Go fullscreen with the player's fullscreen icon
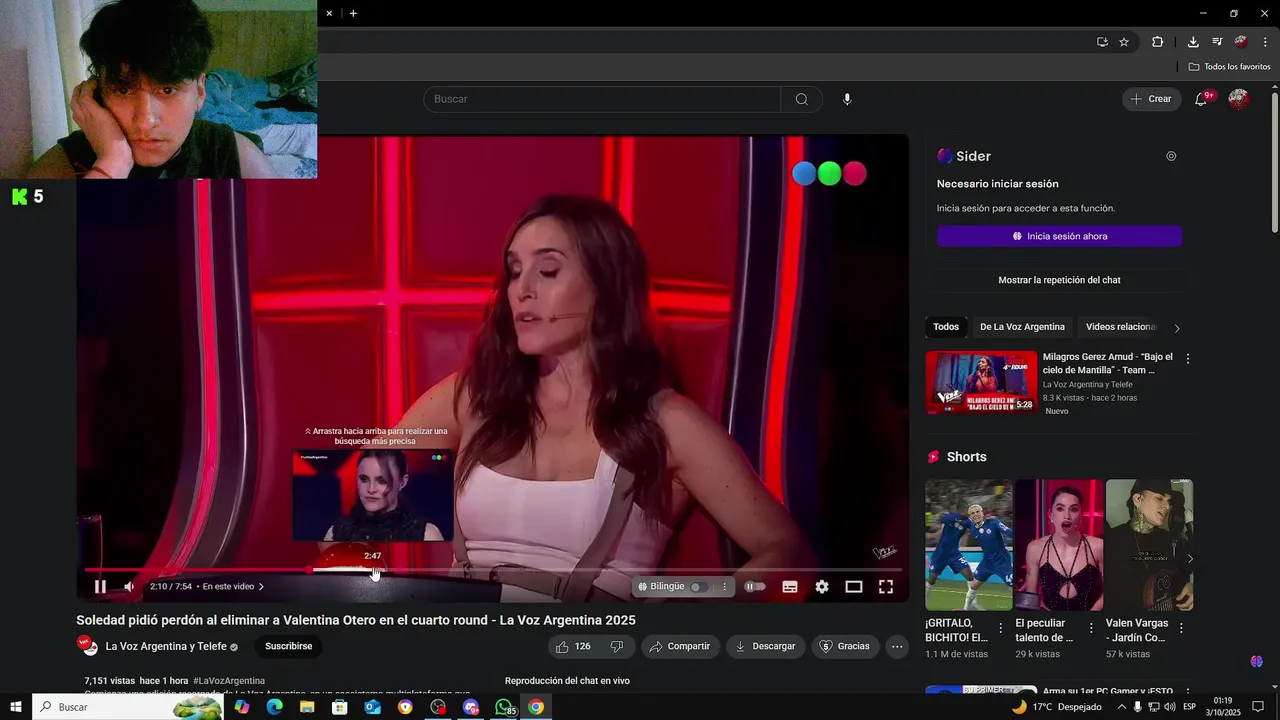The image size is (1280, 720). pos(886,587)
